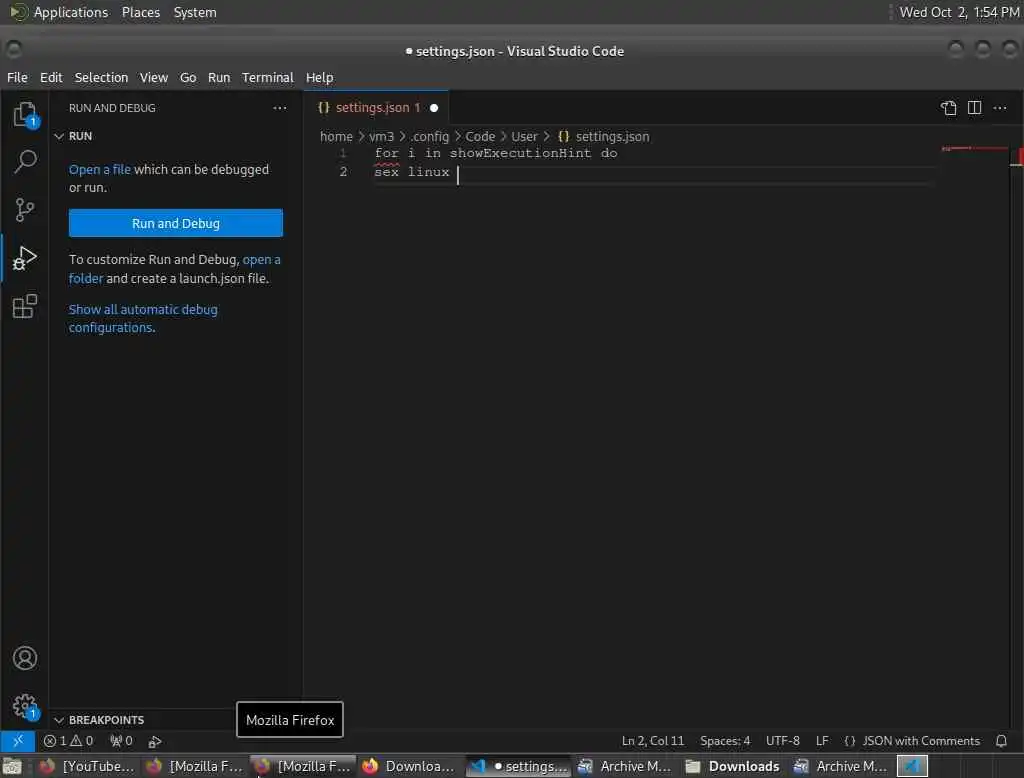Click the ports forwarded indicator showing 0
This screenshot has width=1024, height=778.
point(121,741)
